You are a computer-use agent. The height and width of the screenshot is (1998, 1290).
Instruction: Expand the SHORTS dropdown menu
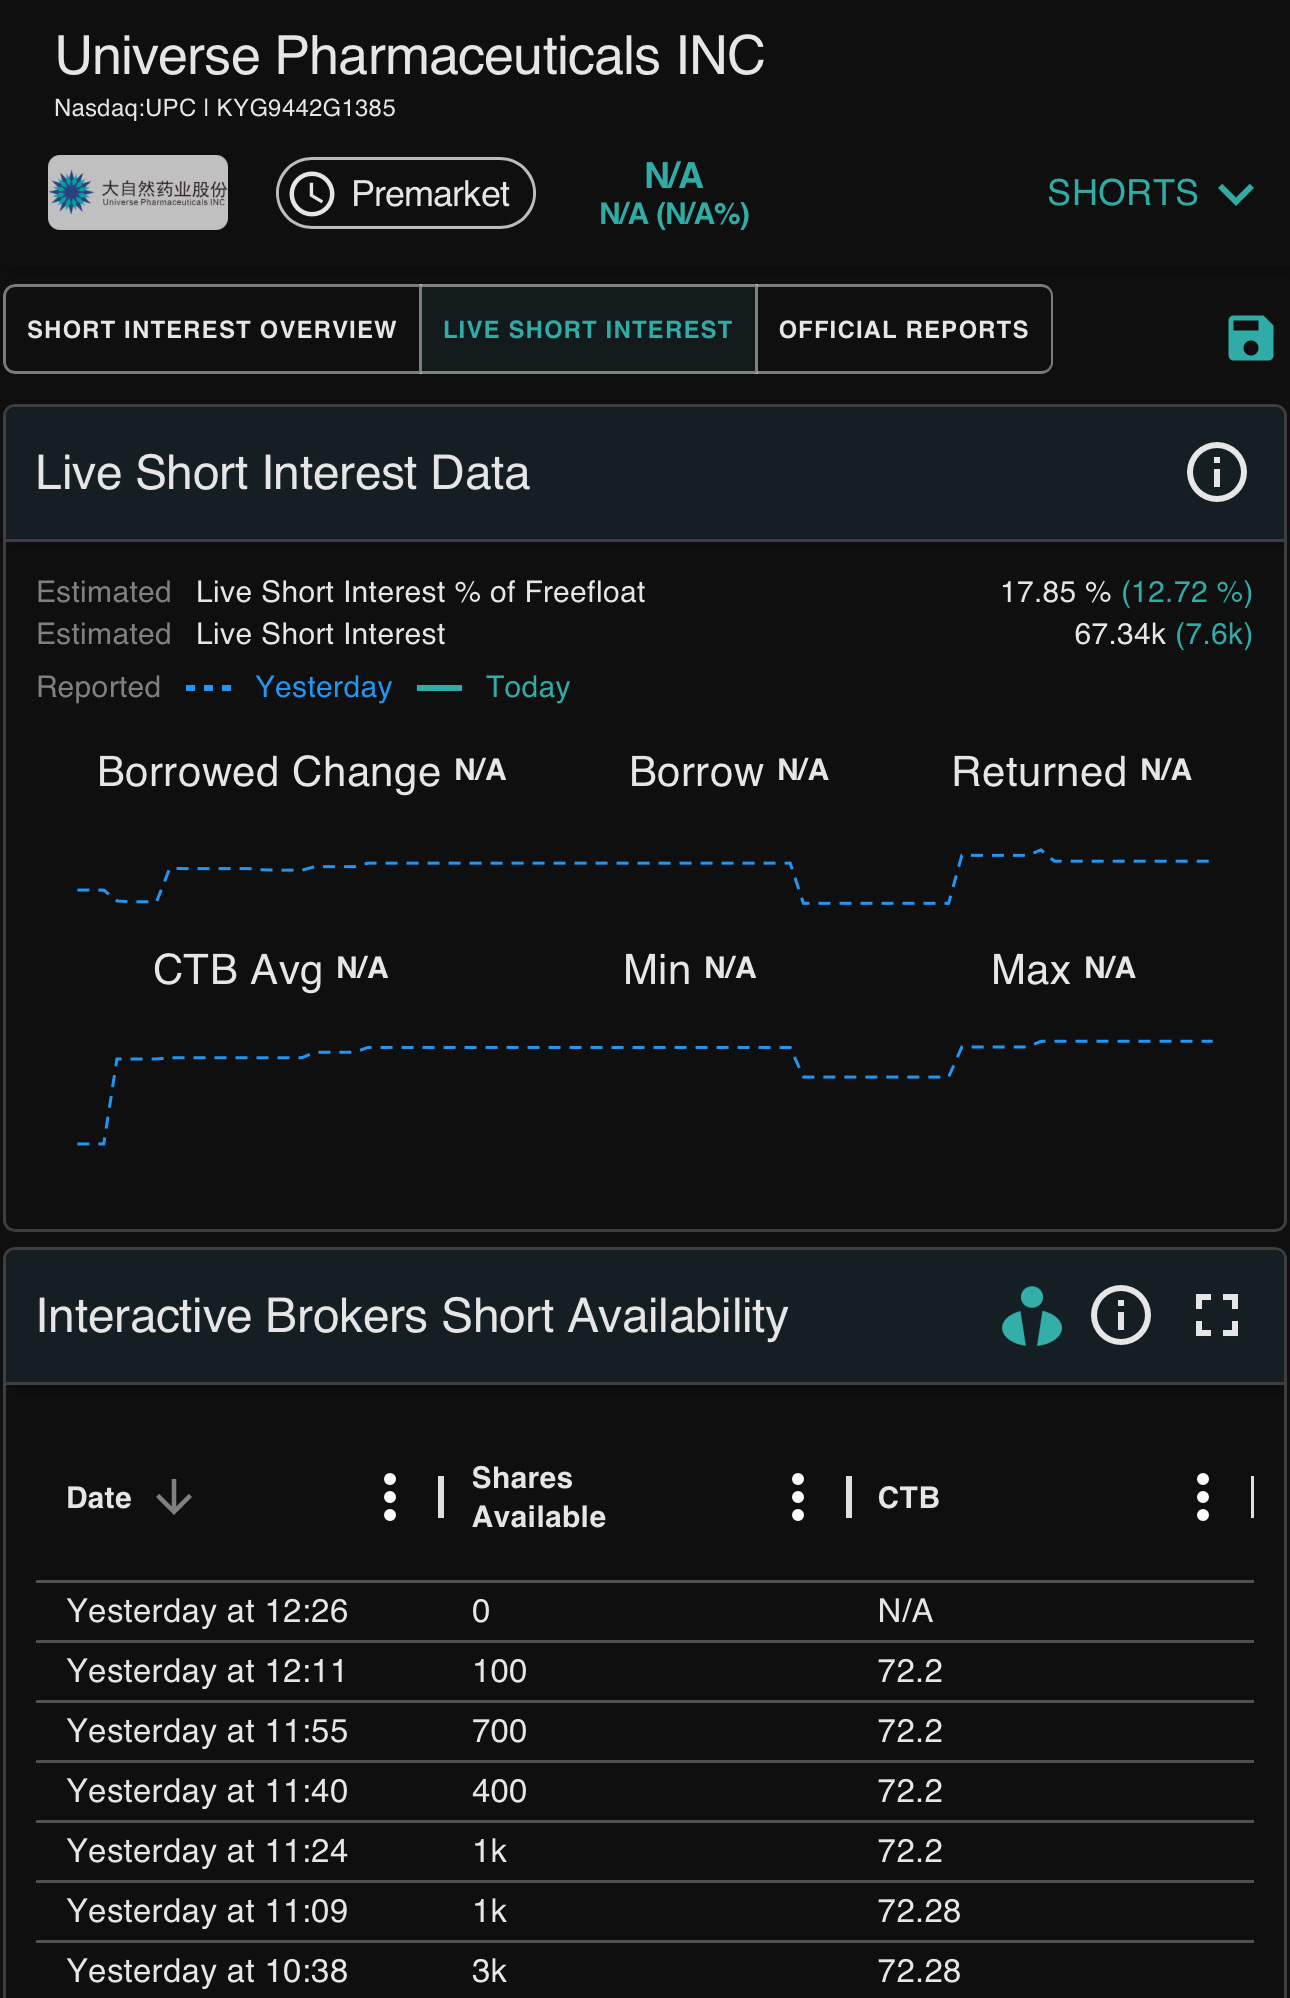[1150, 193]
